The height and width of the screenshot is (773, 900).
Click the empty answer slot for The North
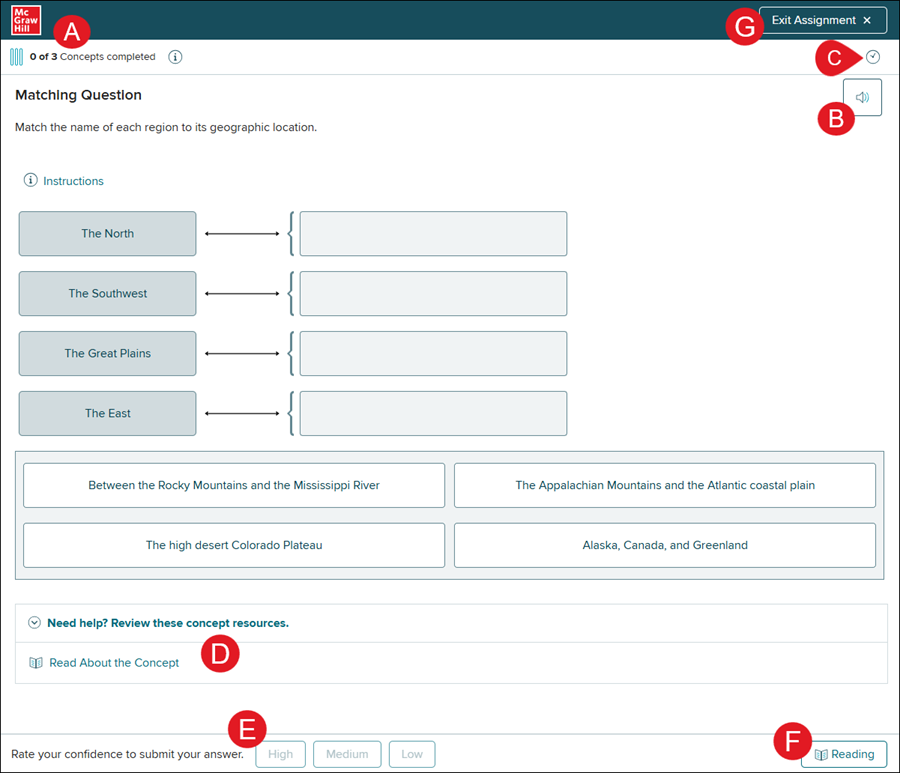click(433, 234)
